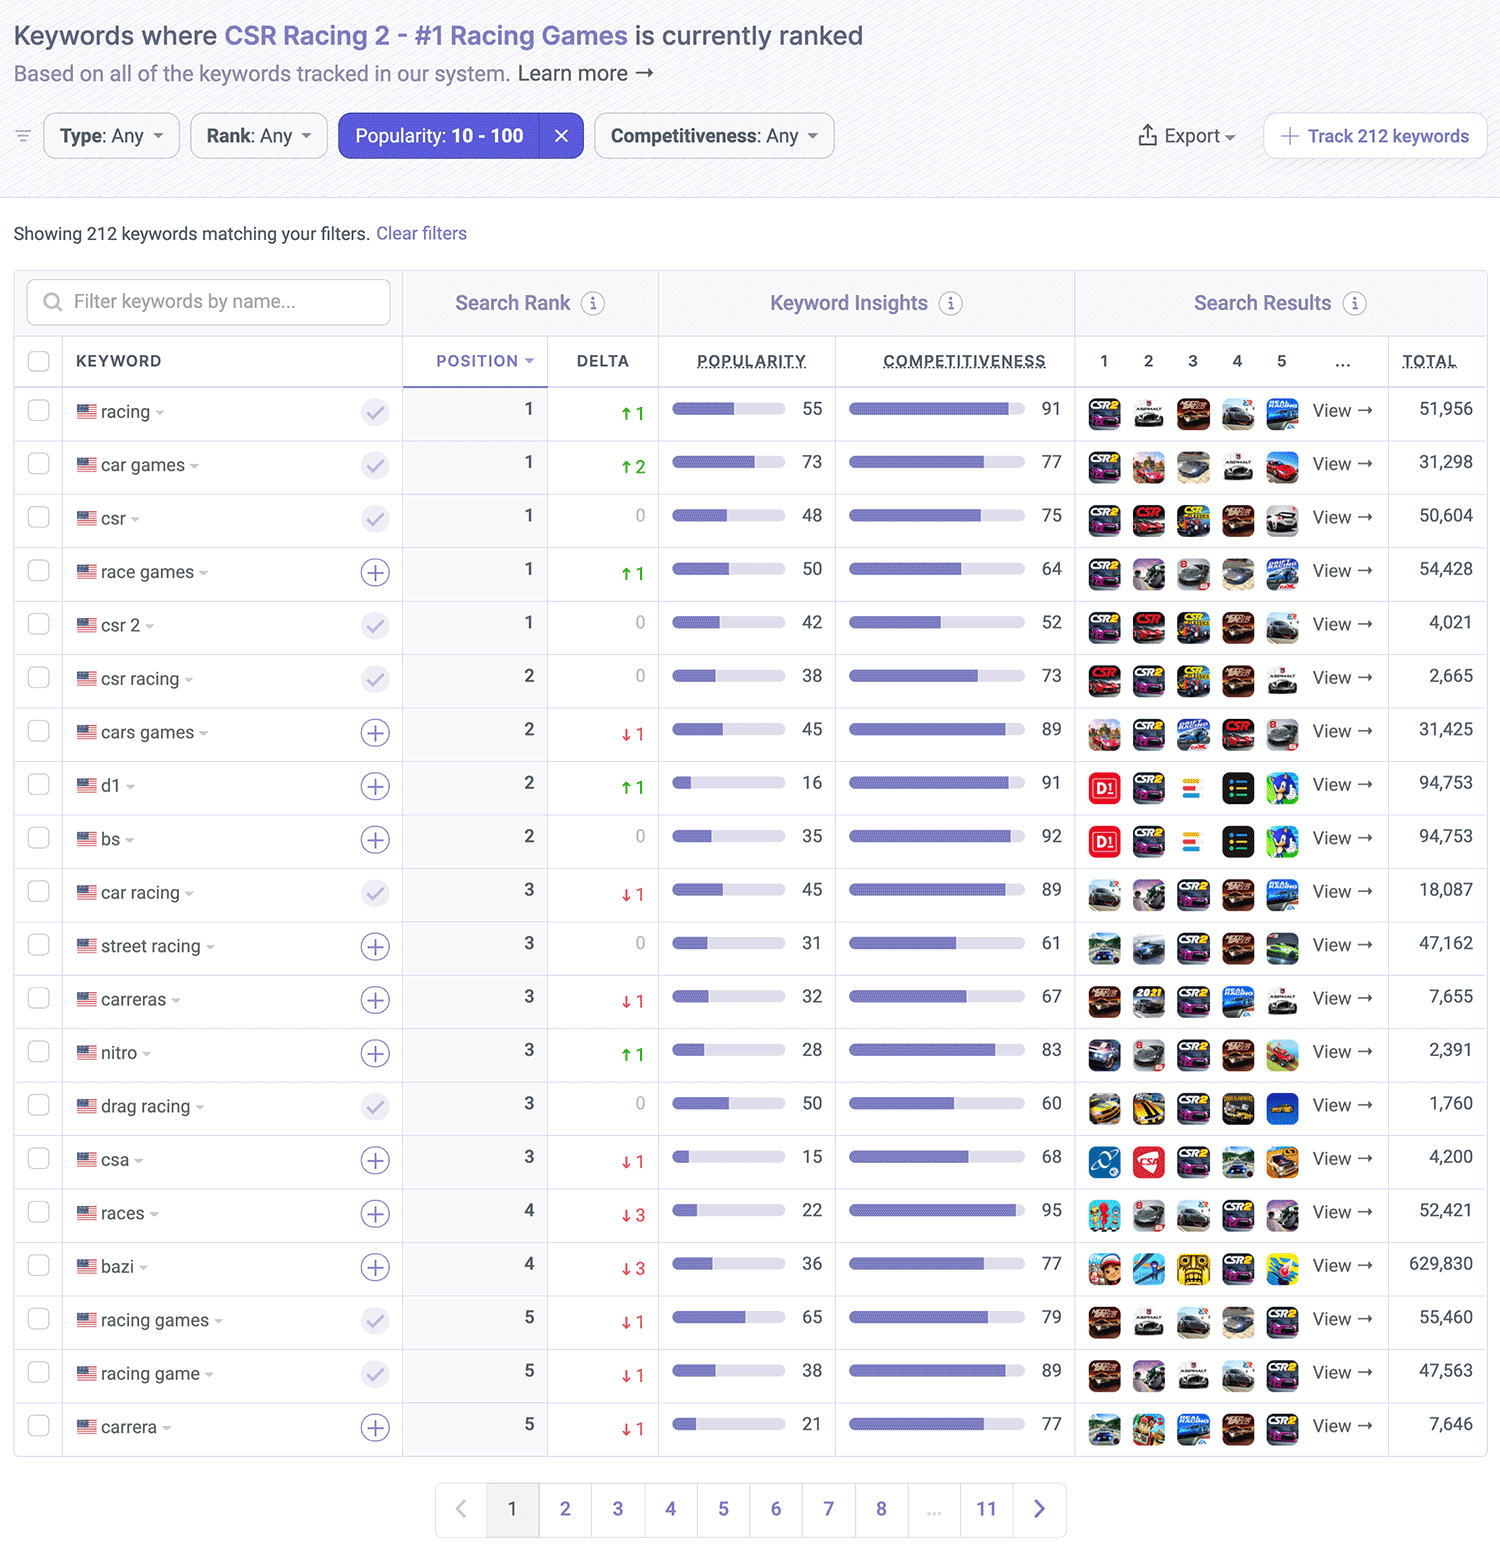Viewport: 1500px width, 1559px height.
Task: Check the 'csr racing' row checkbox
Action: click(39, 677)
